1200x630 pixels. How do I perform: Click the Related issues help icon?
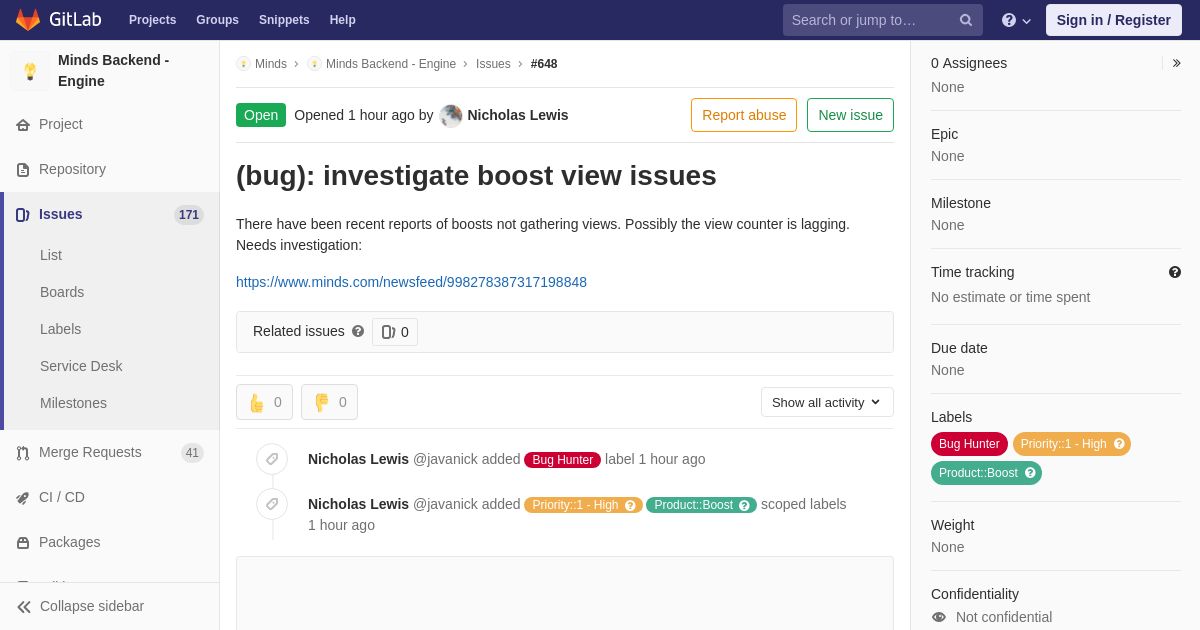click(358, 331)
